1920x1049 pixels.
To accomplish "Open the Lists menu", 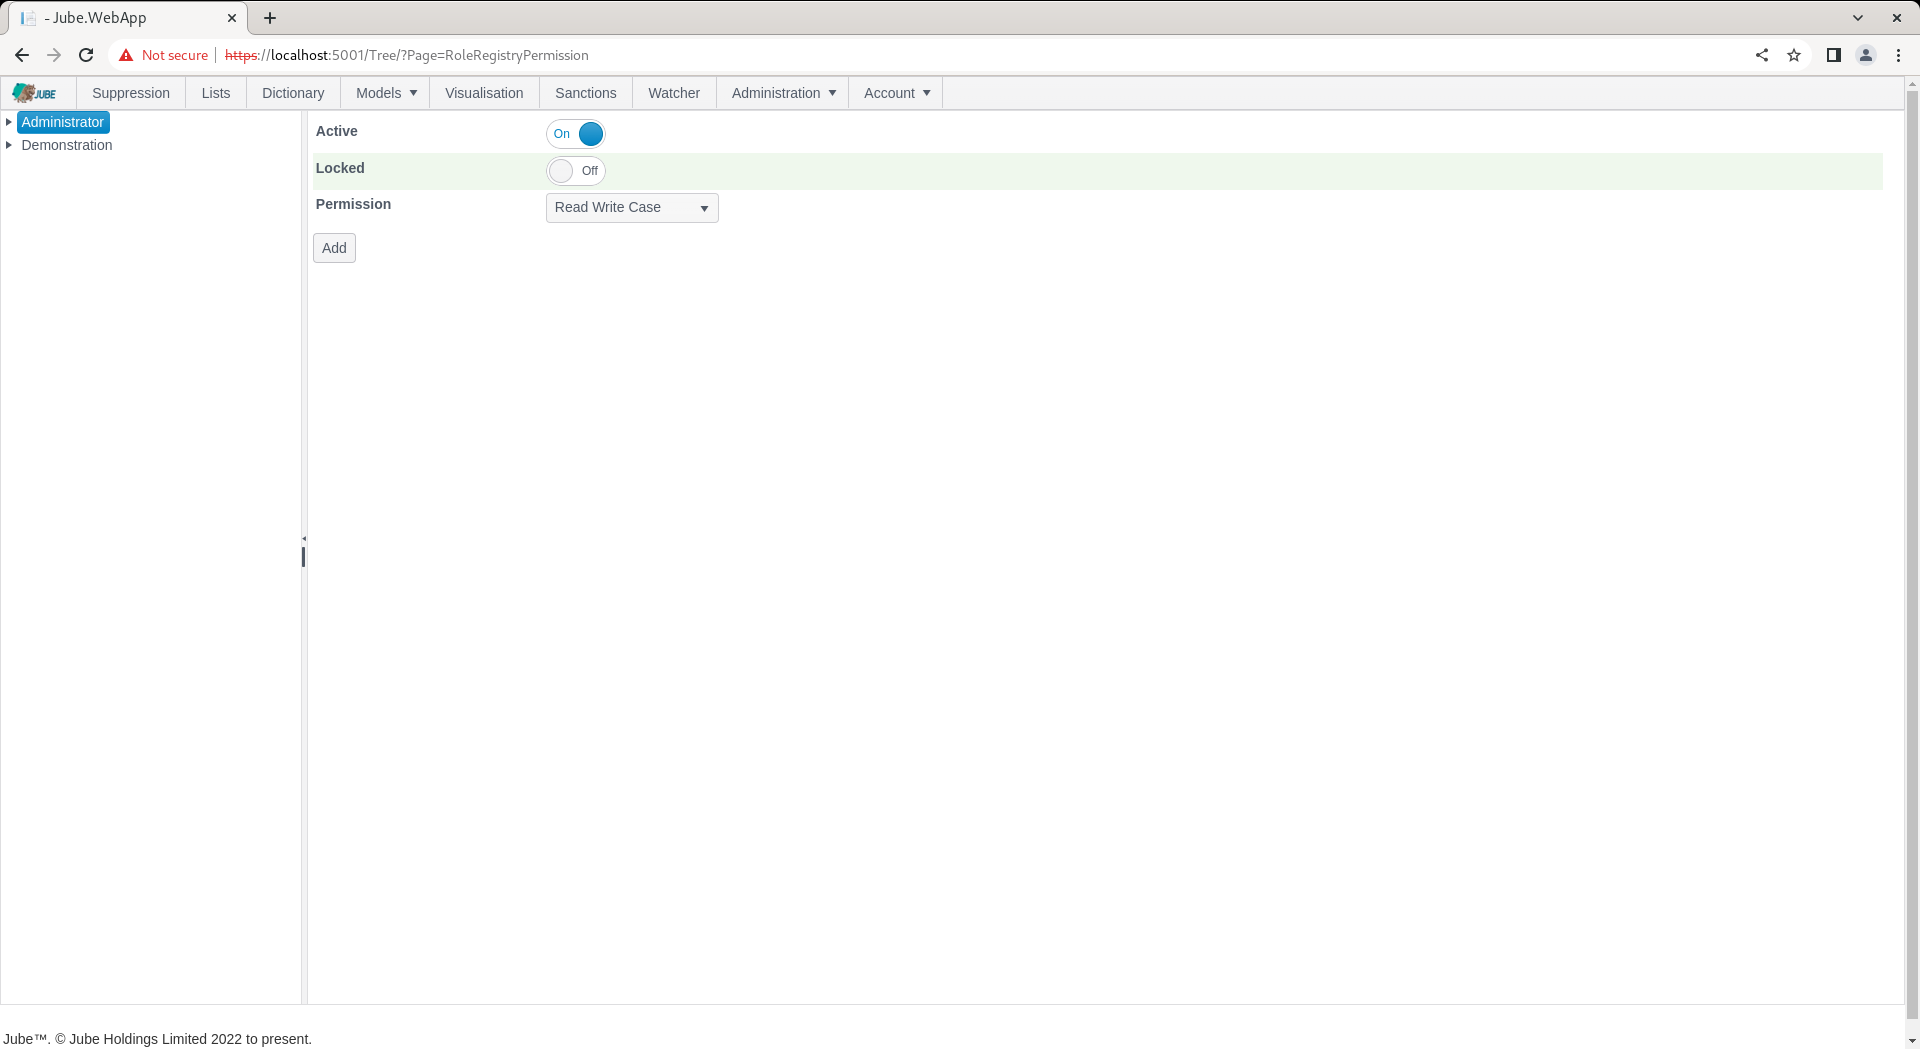I will (216, 93).
